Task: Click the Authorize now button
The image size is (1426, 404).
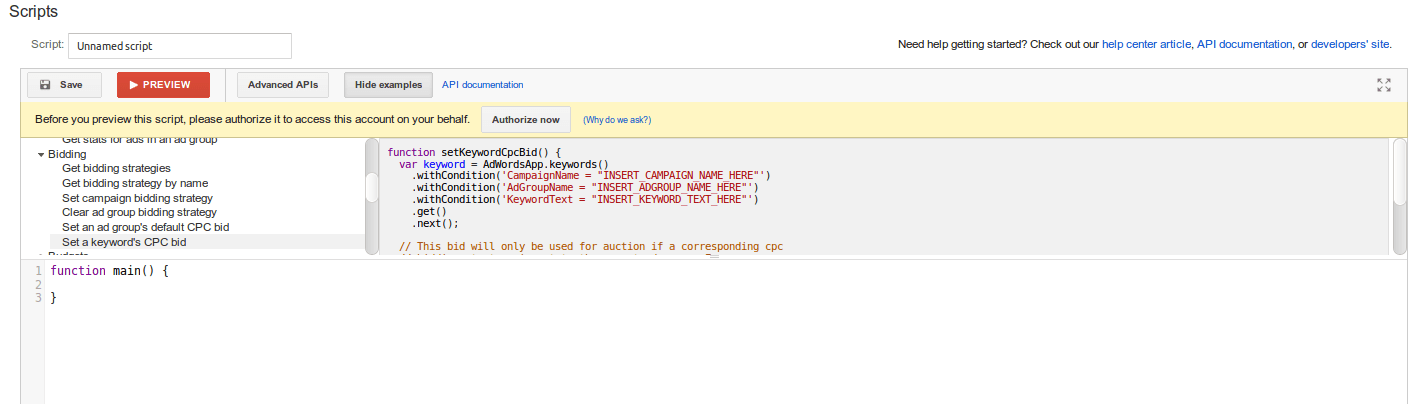Action: [x=526, y=119]
